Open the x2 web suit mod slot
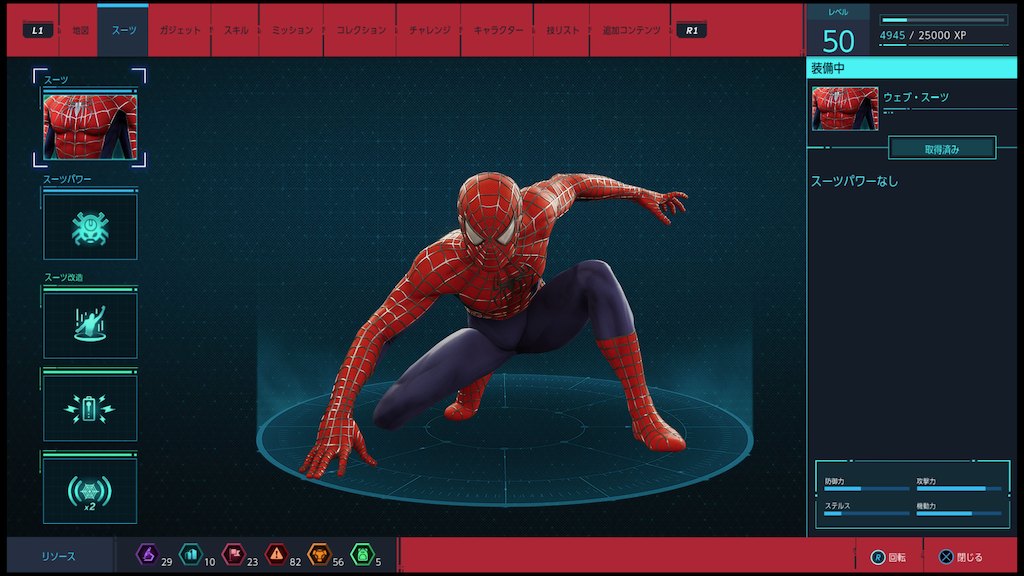The height and width of the screenshot is (576, 1024). coord(90,491)
